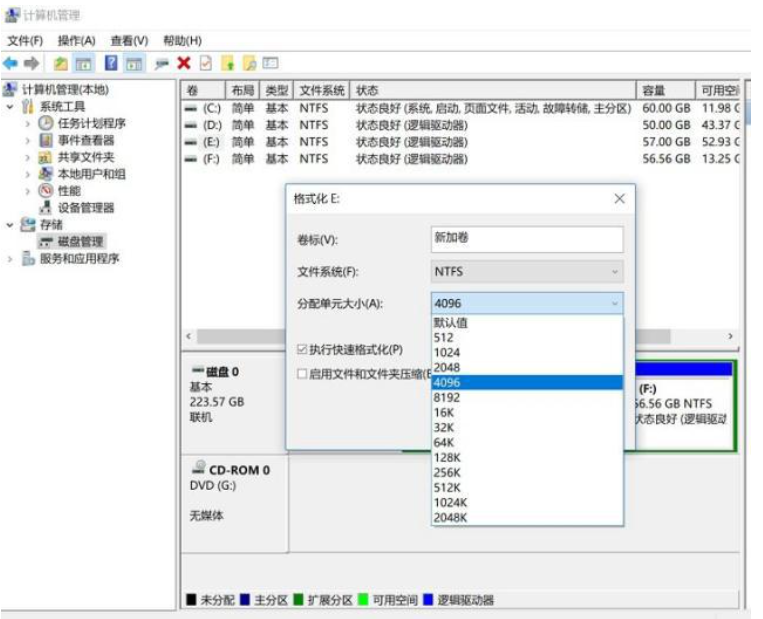This screenshot has width=763, height=619.
Task: Expand the 服务和应用程序 node
Action: click(x=11, y=259)
